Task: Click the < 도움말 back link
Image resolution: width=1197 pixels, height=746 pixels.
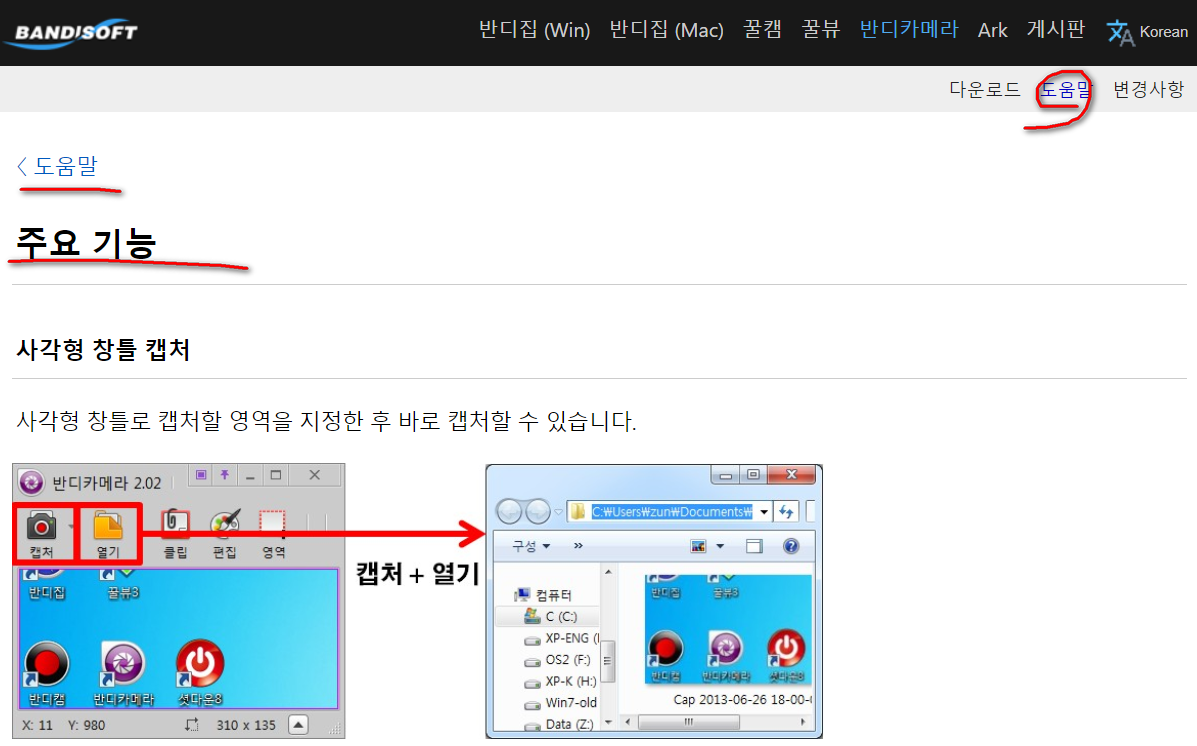Action: click(57, 166)
